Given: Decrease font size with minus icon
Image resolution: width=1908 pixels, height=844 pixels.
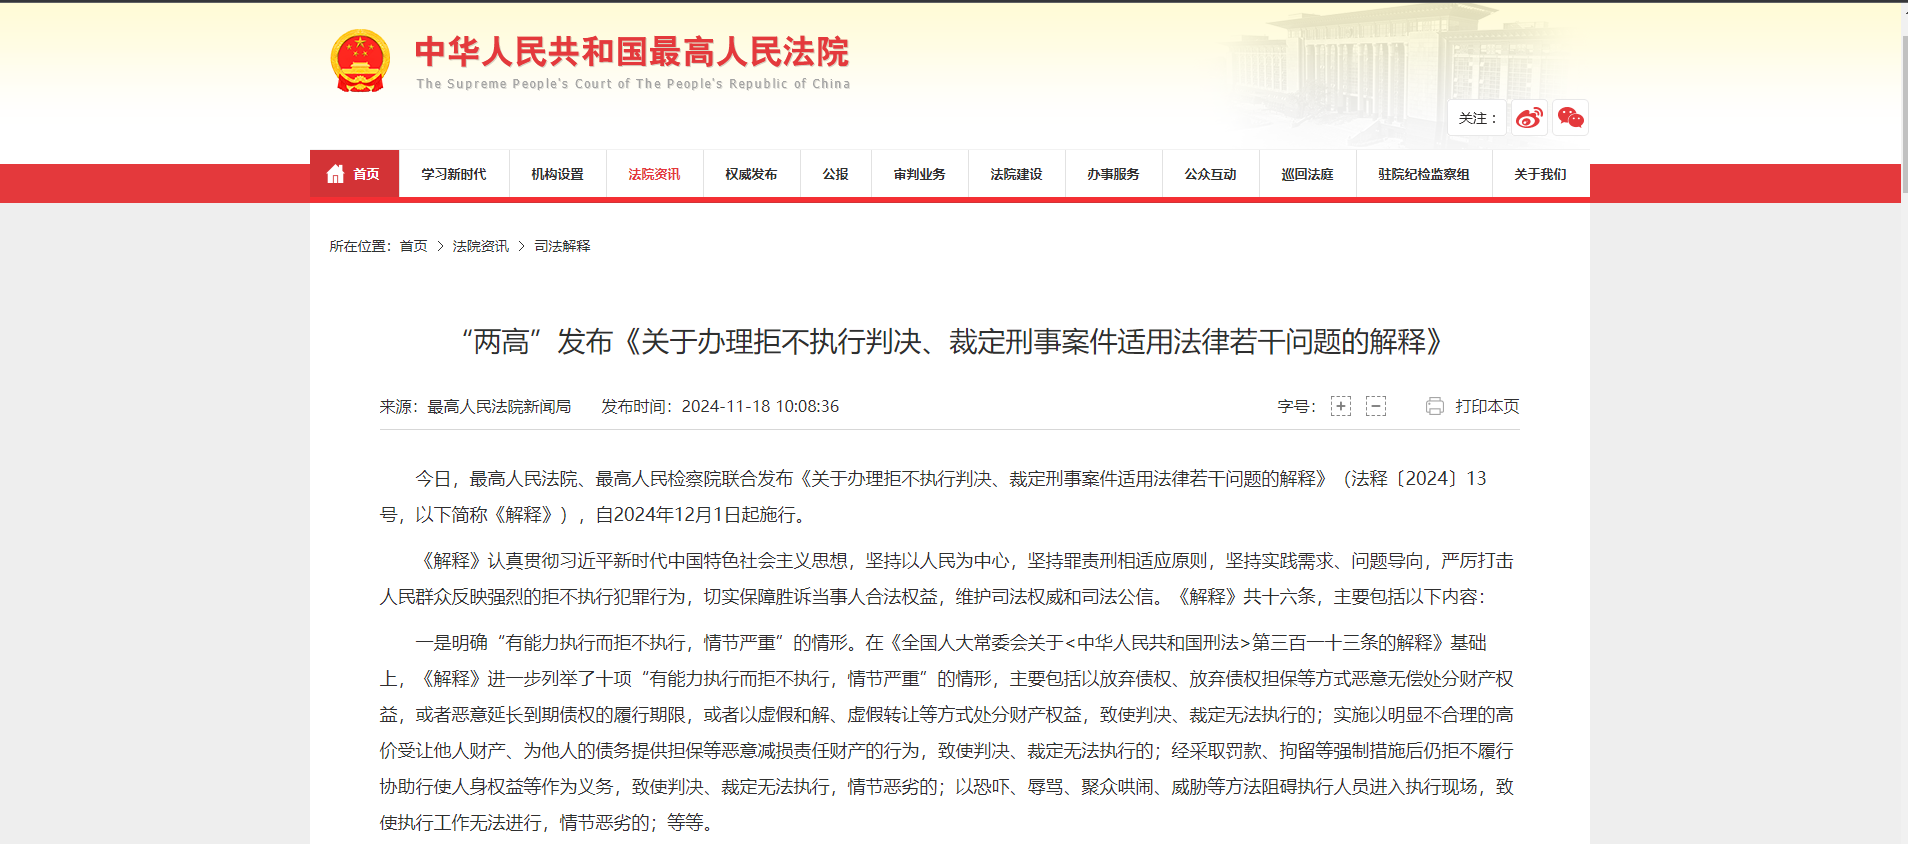Looking at the screenshot, I should (x=1376, y=406).
